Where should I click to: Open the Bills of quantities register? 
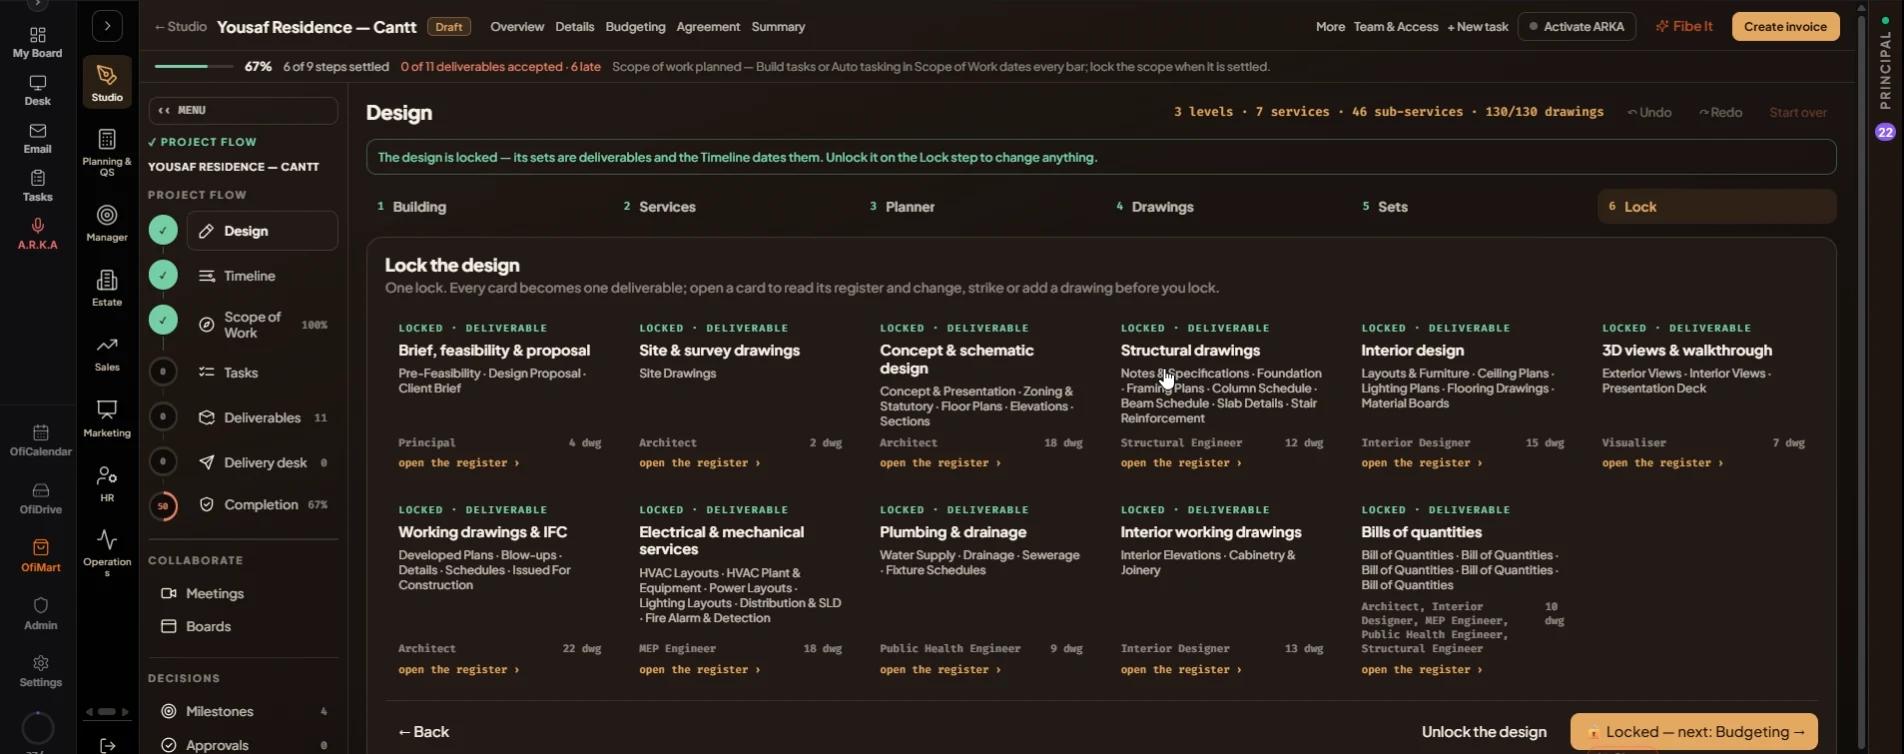point(1422,670)
